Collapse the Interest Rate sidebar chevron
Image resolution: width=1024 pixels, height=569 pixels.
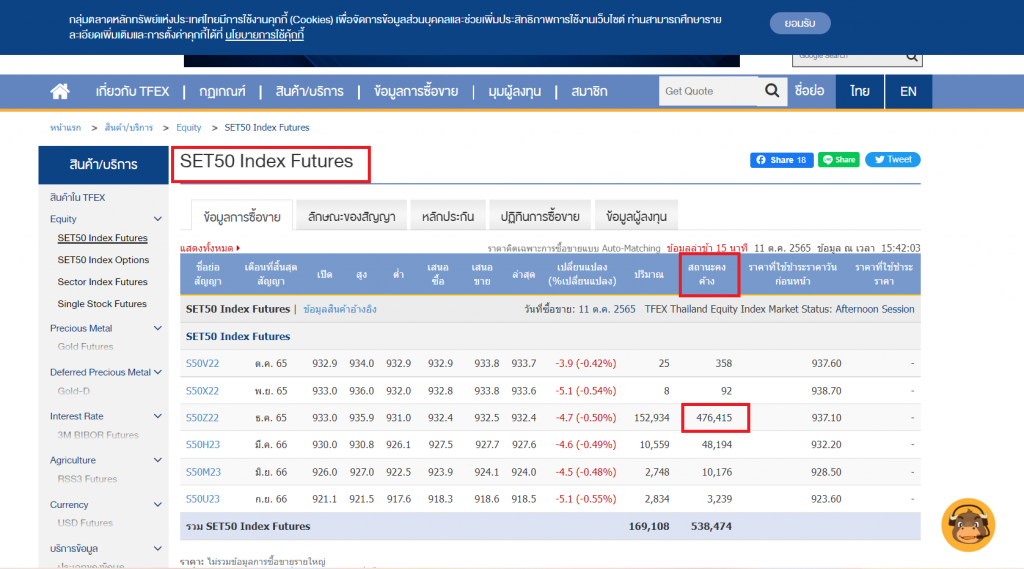157,416
